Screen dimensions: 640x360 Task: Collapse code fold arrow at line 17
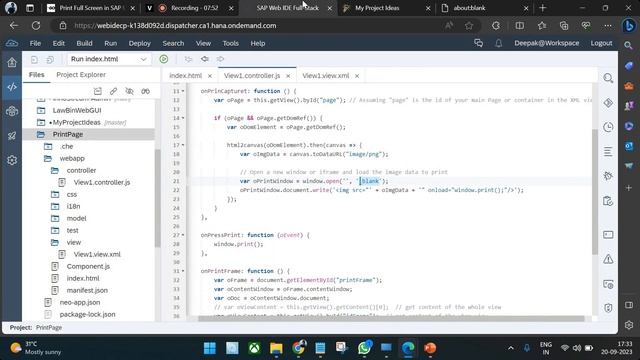pyautogui.click(x=183, y=145)
